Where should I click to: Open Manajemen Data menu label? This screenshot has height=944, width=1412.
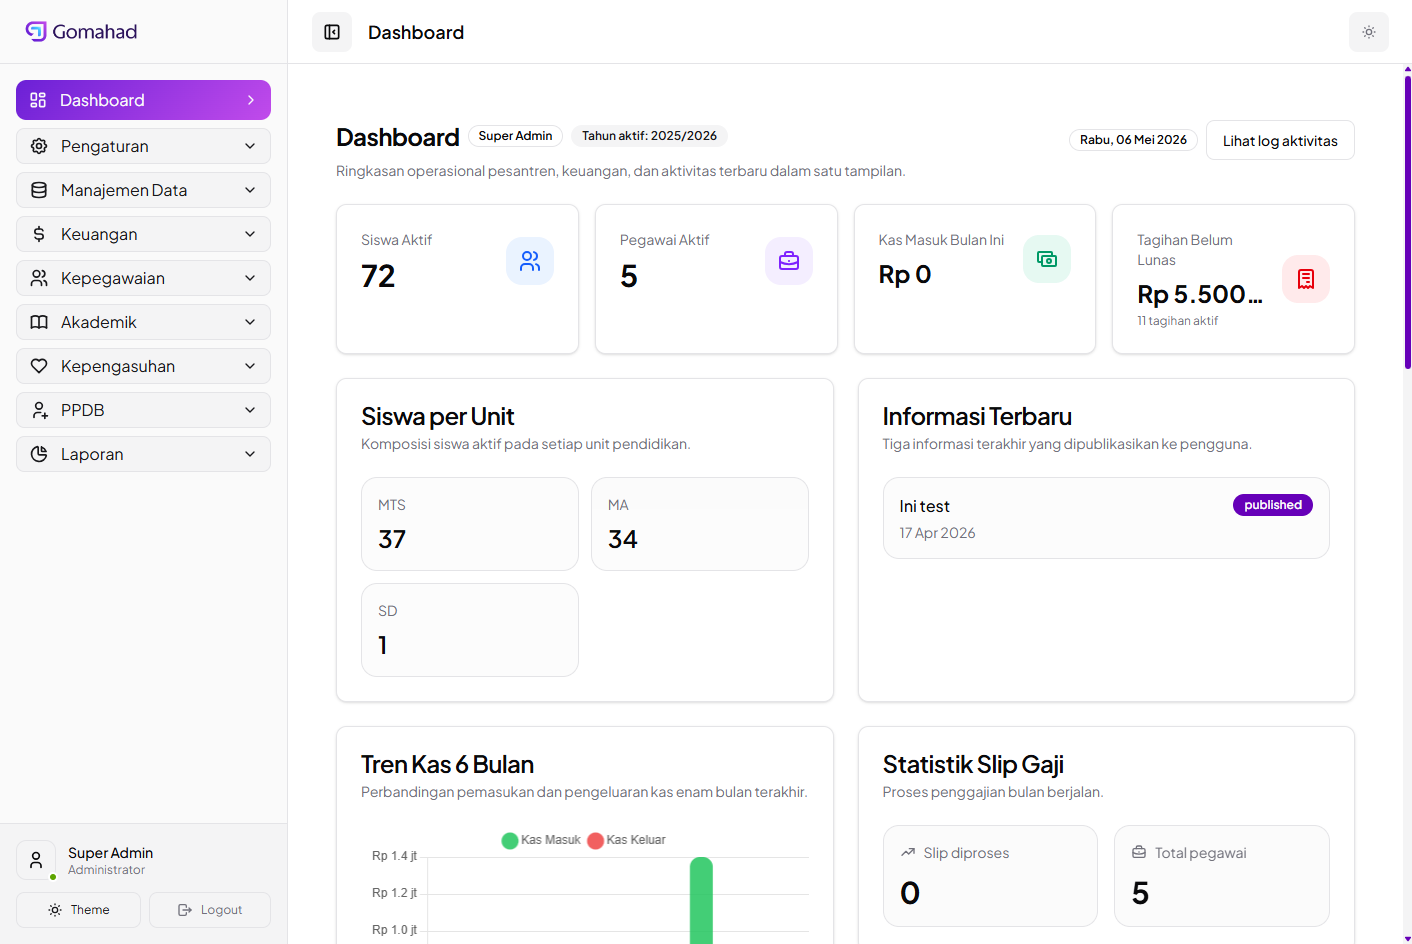(x=124, y=190)
